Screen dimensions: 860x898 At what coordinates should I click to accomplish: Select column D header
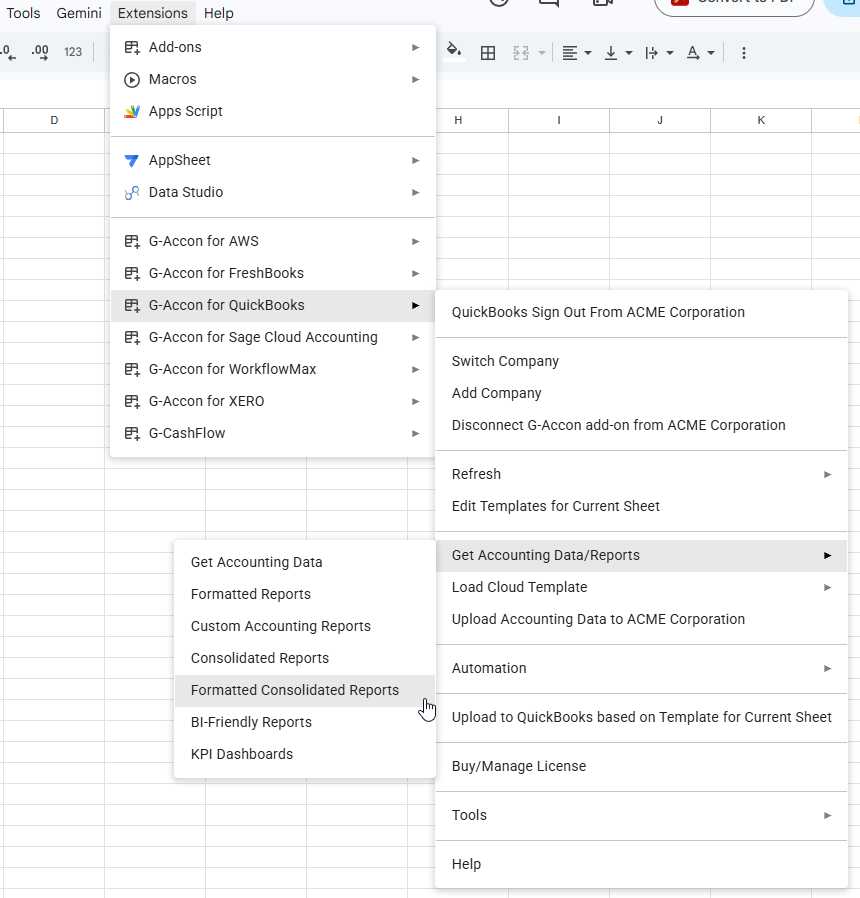pyautogui.click(x=54, y=120)
